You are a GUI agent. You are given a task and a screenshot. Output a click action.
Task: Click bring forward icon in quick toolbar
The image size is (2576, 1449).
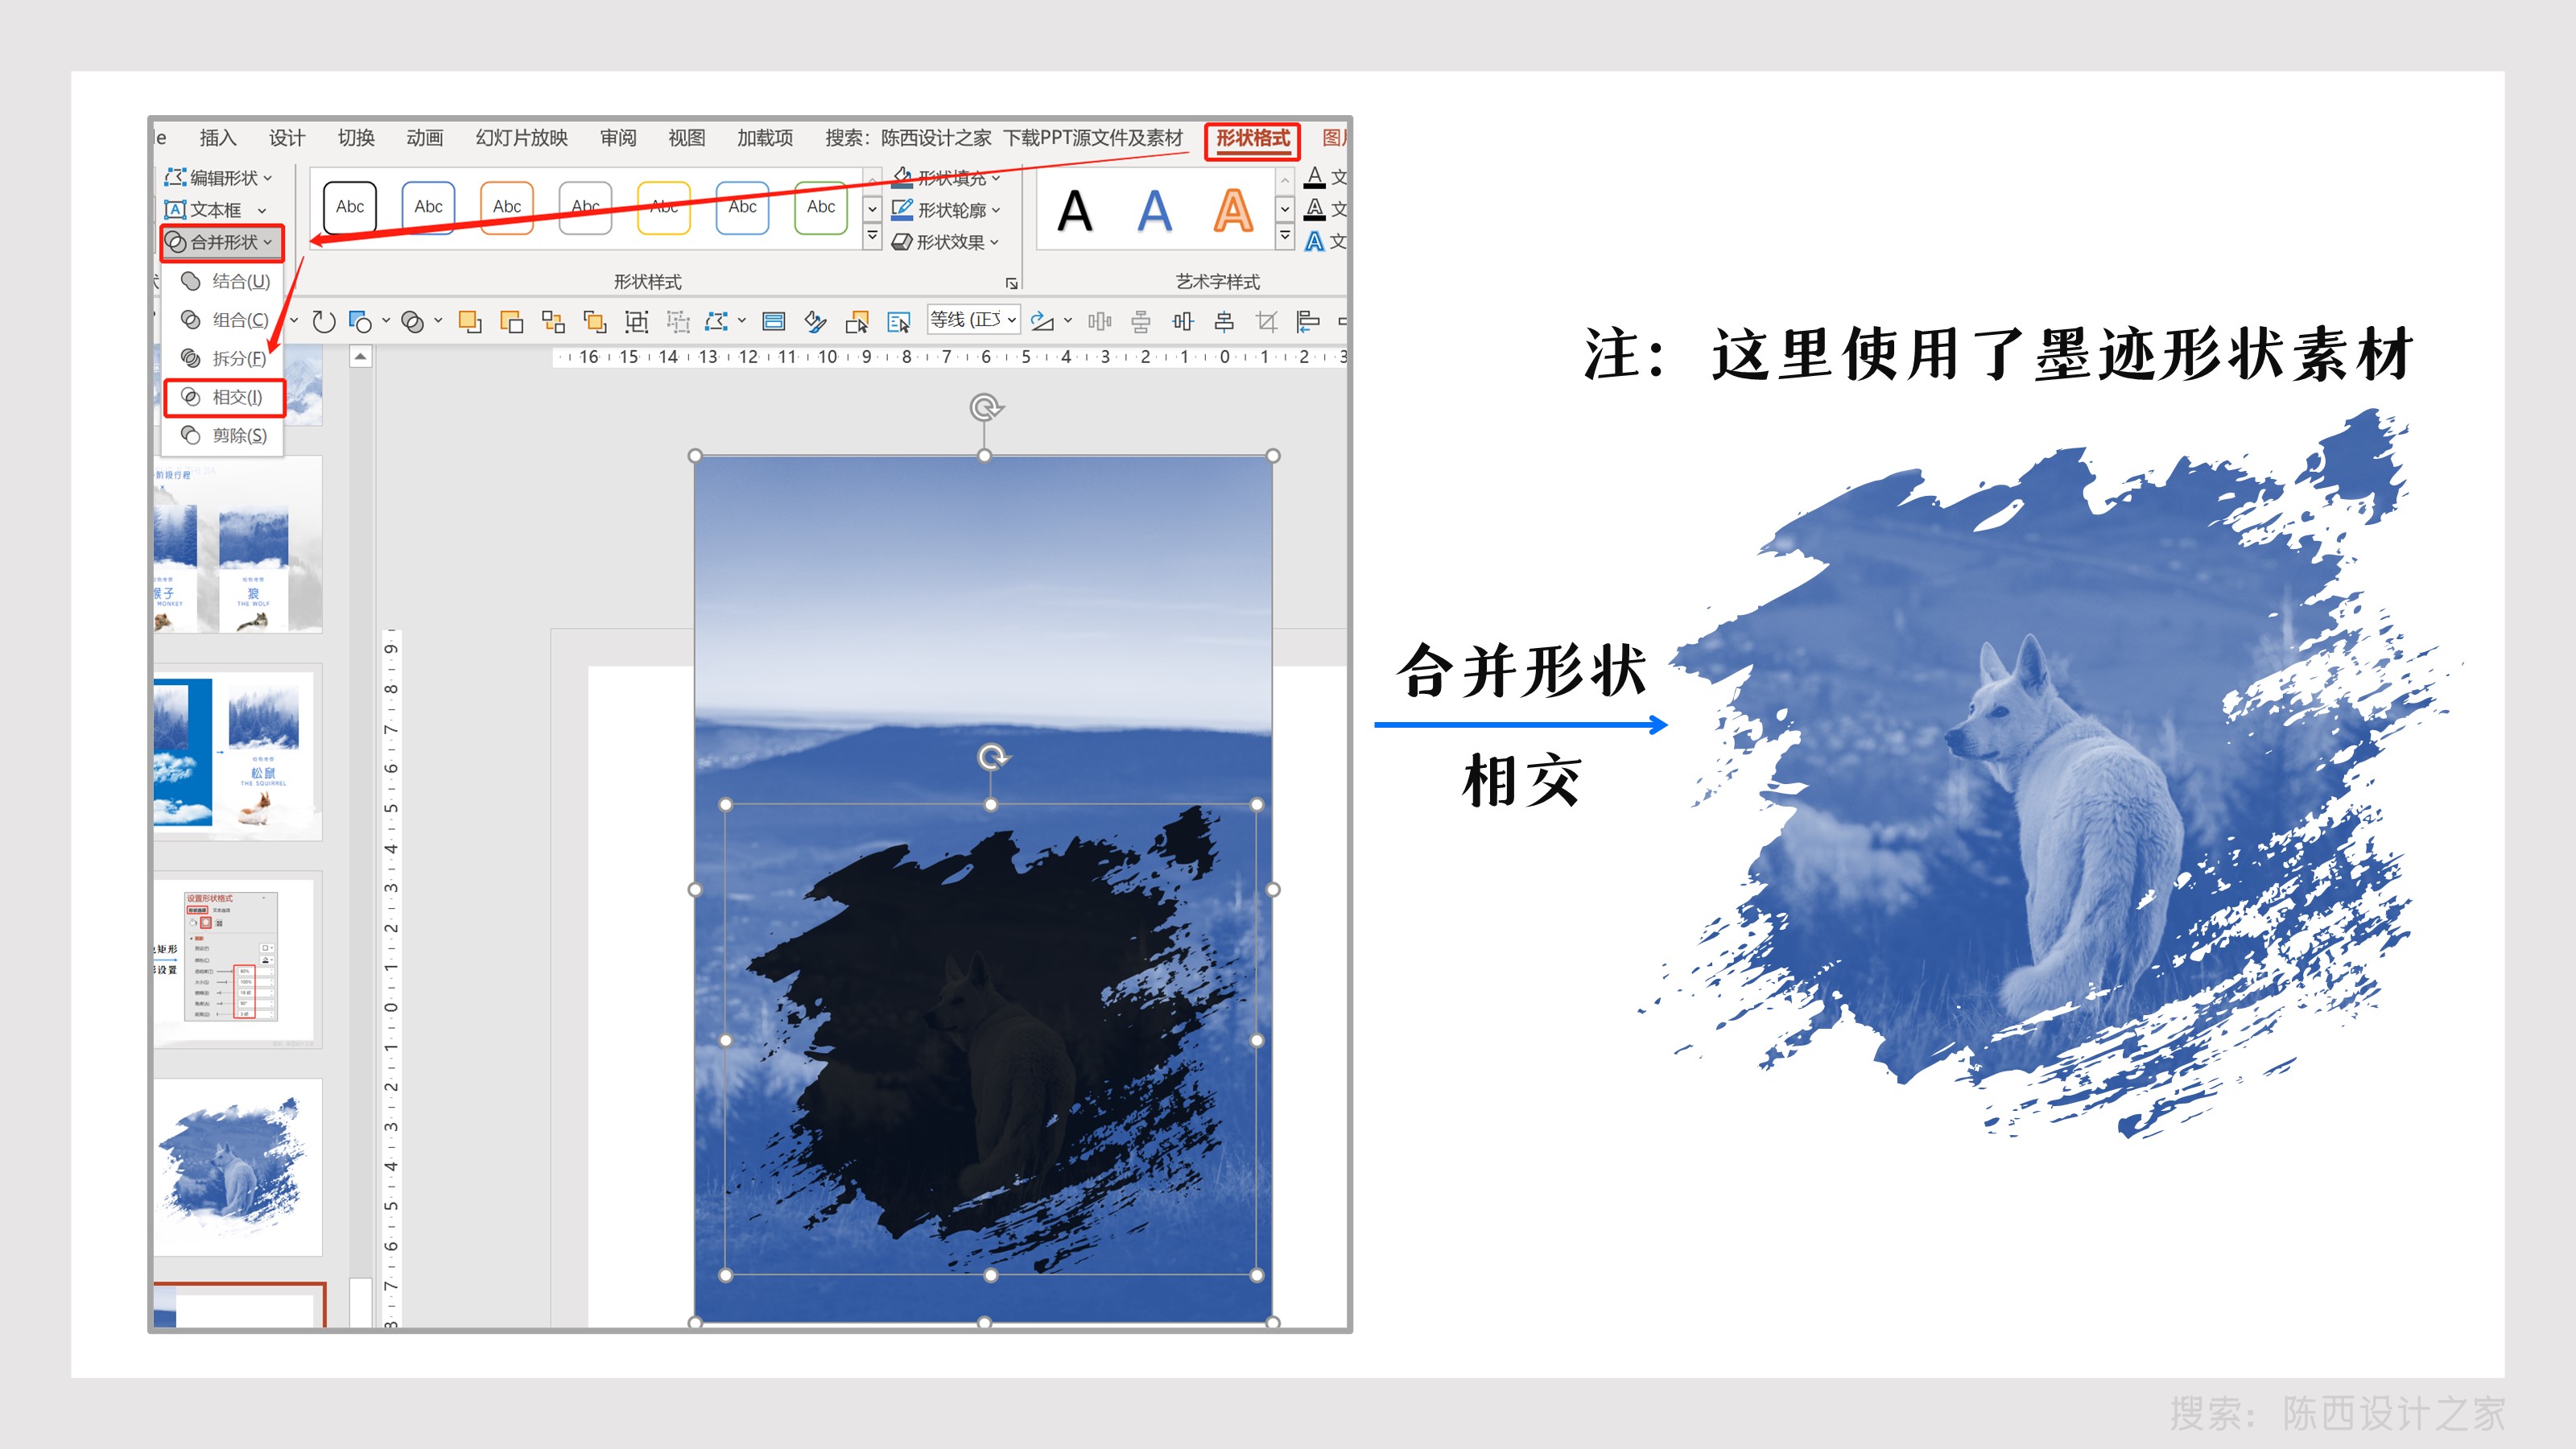pos(469,322)
